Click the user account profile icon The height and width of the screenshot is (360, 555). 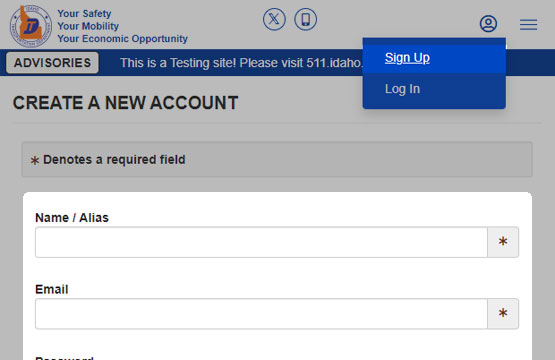488,24
